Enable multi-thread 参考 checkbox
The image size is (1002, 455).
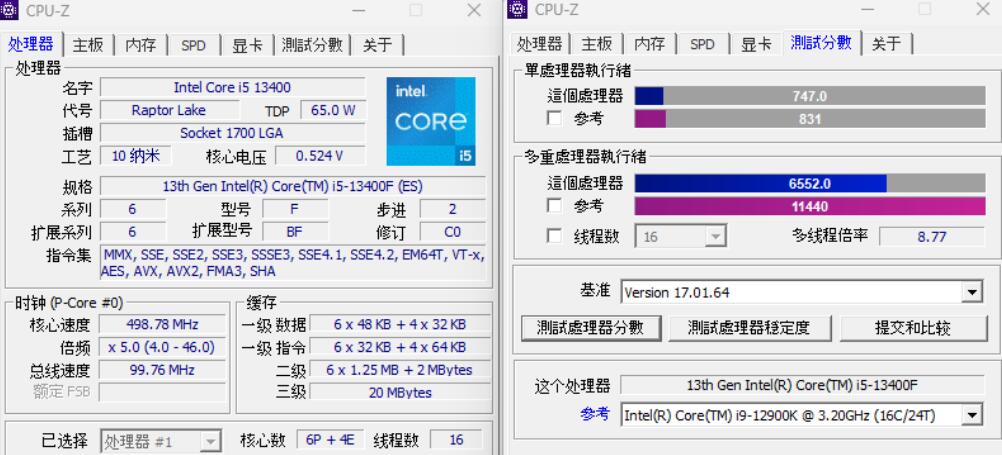tap(554, 206)
